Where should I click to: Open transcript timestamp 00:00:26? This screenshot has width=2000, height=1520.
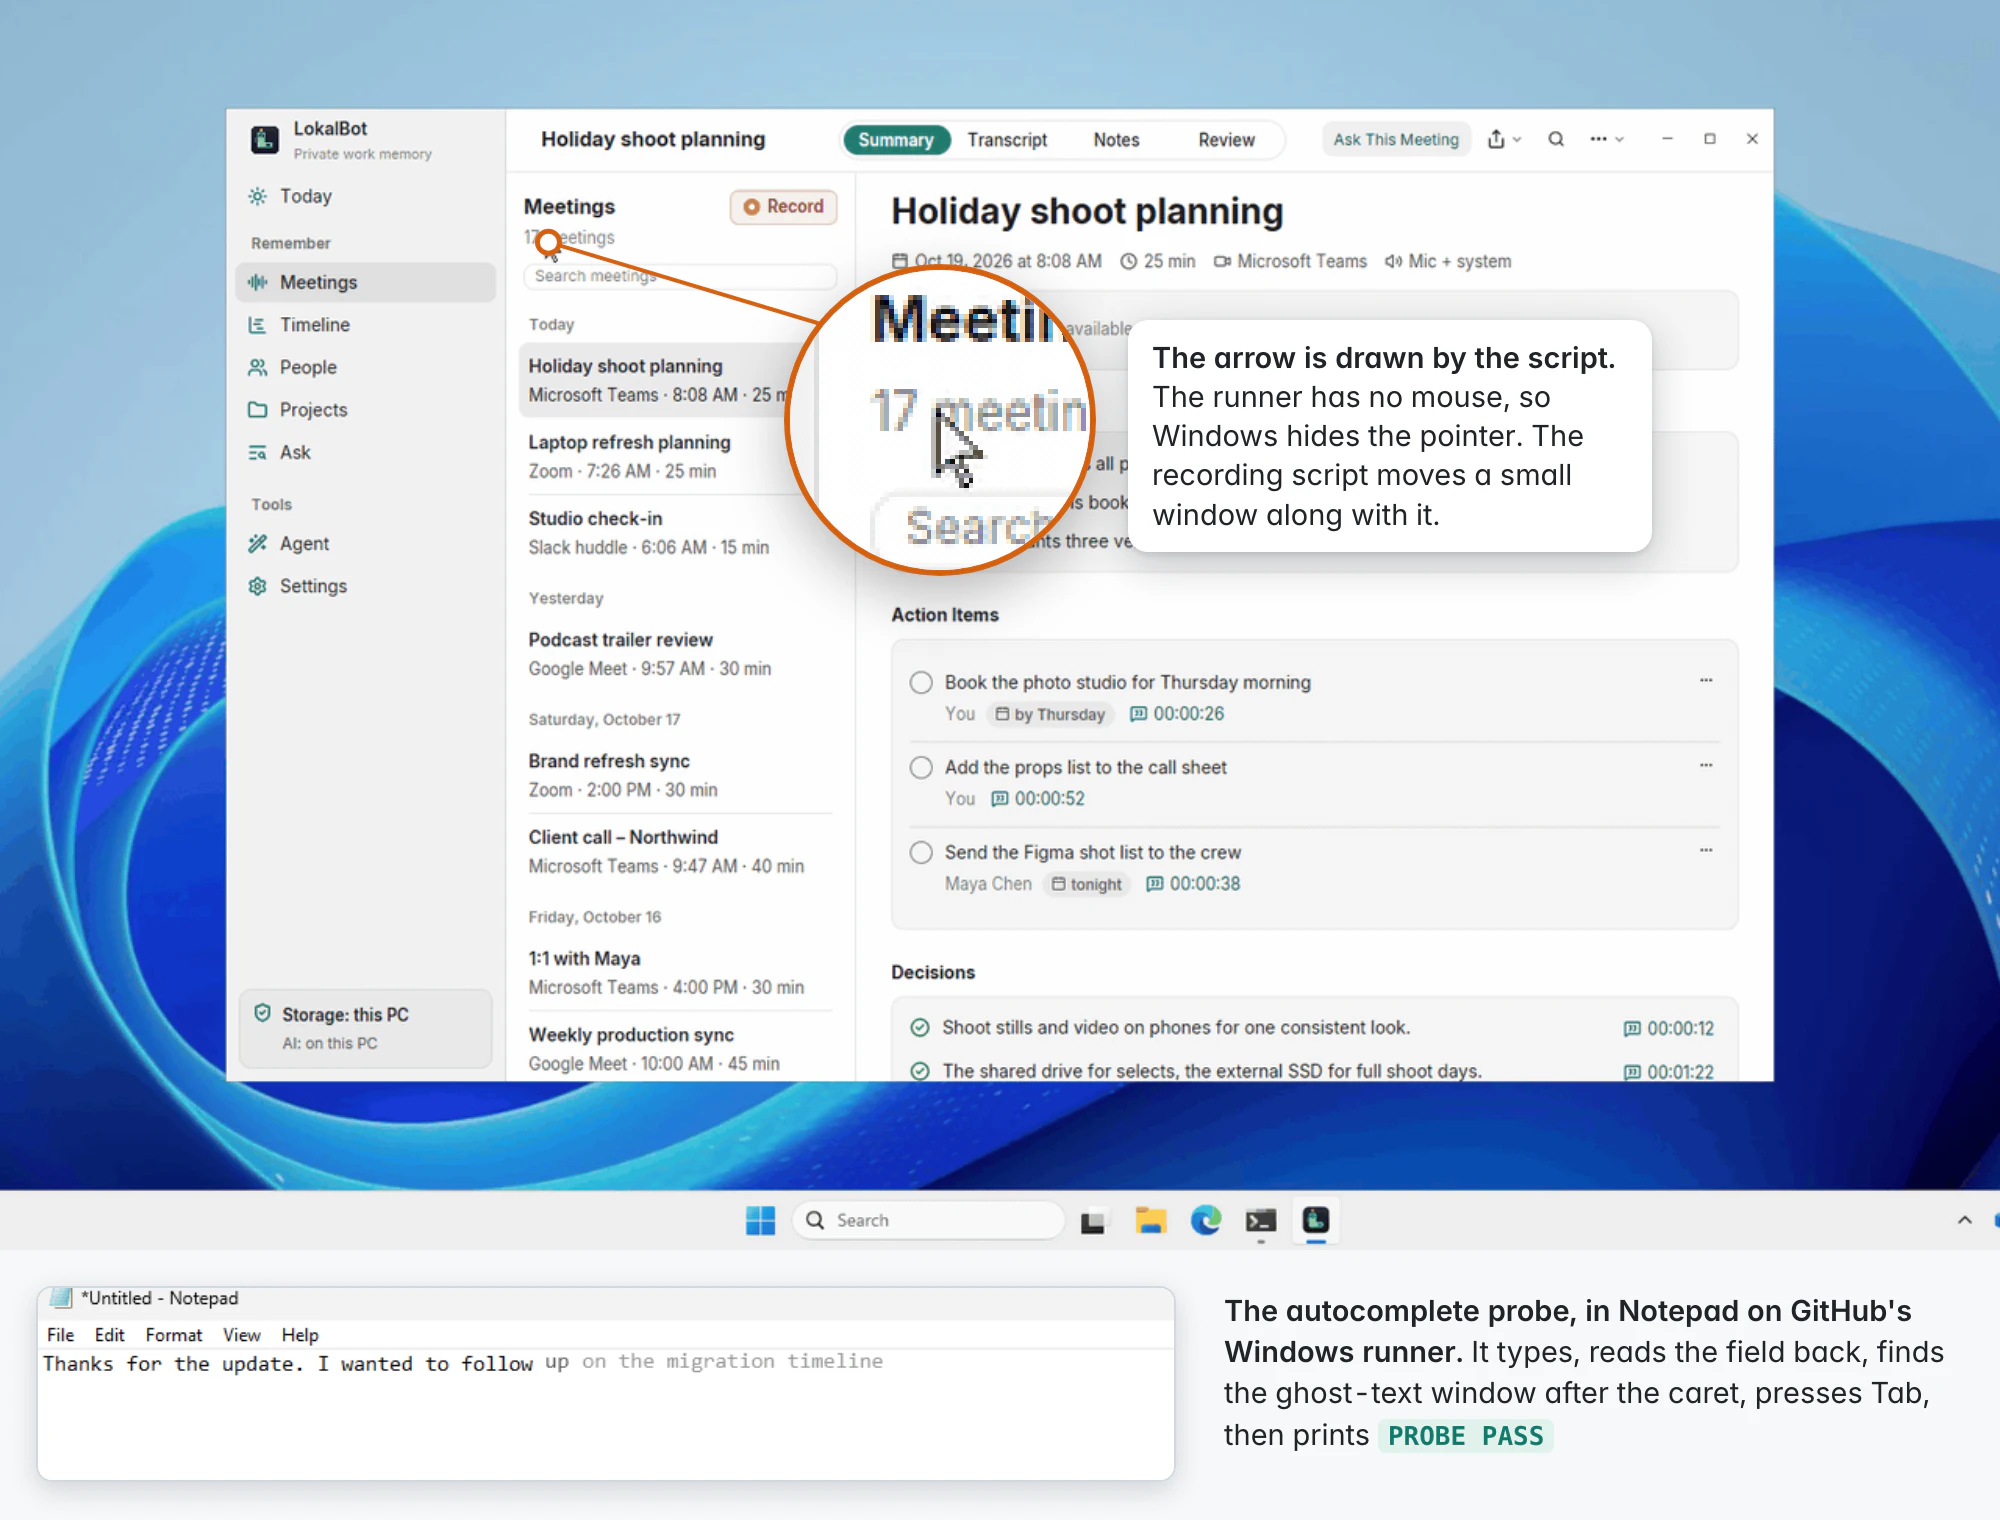(x=1177, y=714)
